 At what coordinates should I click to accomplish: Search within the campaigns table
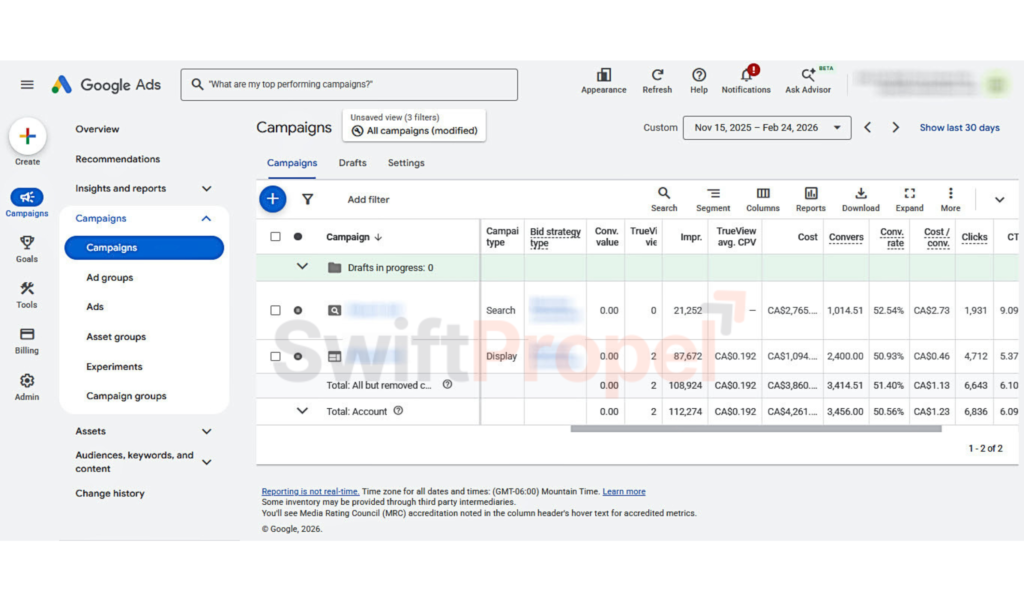tap(664, 199)
